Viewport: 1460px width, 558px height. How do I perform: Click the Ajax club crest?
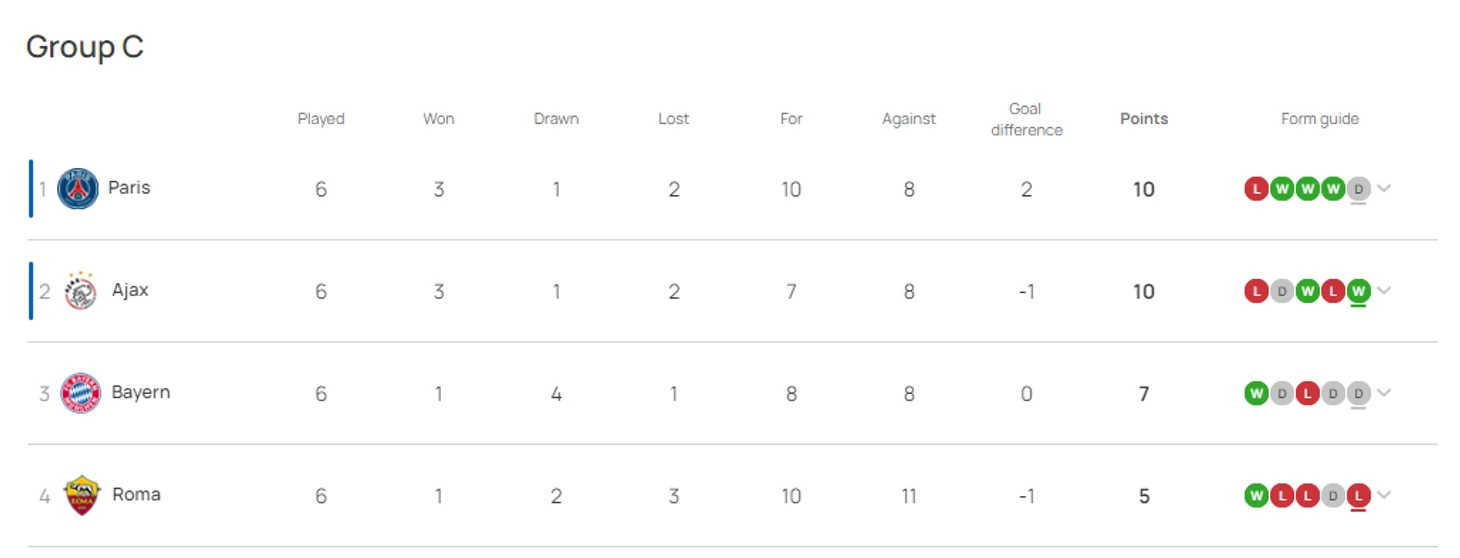coord(80,291)
